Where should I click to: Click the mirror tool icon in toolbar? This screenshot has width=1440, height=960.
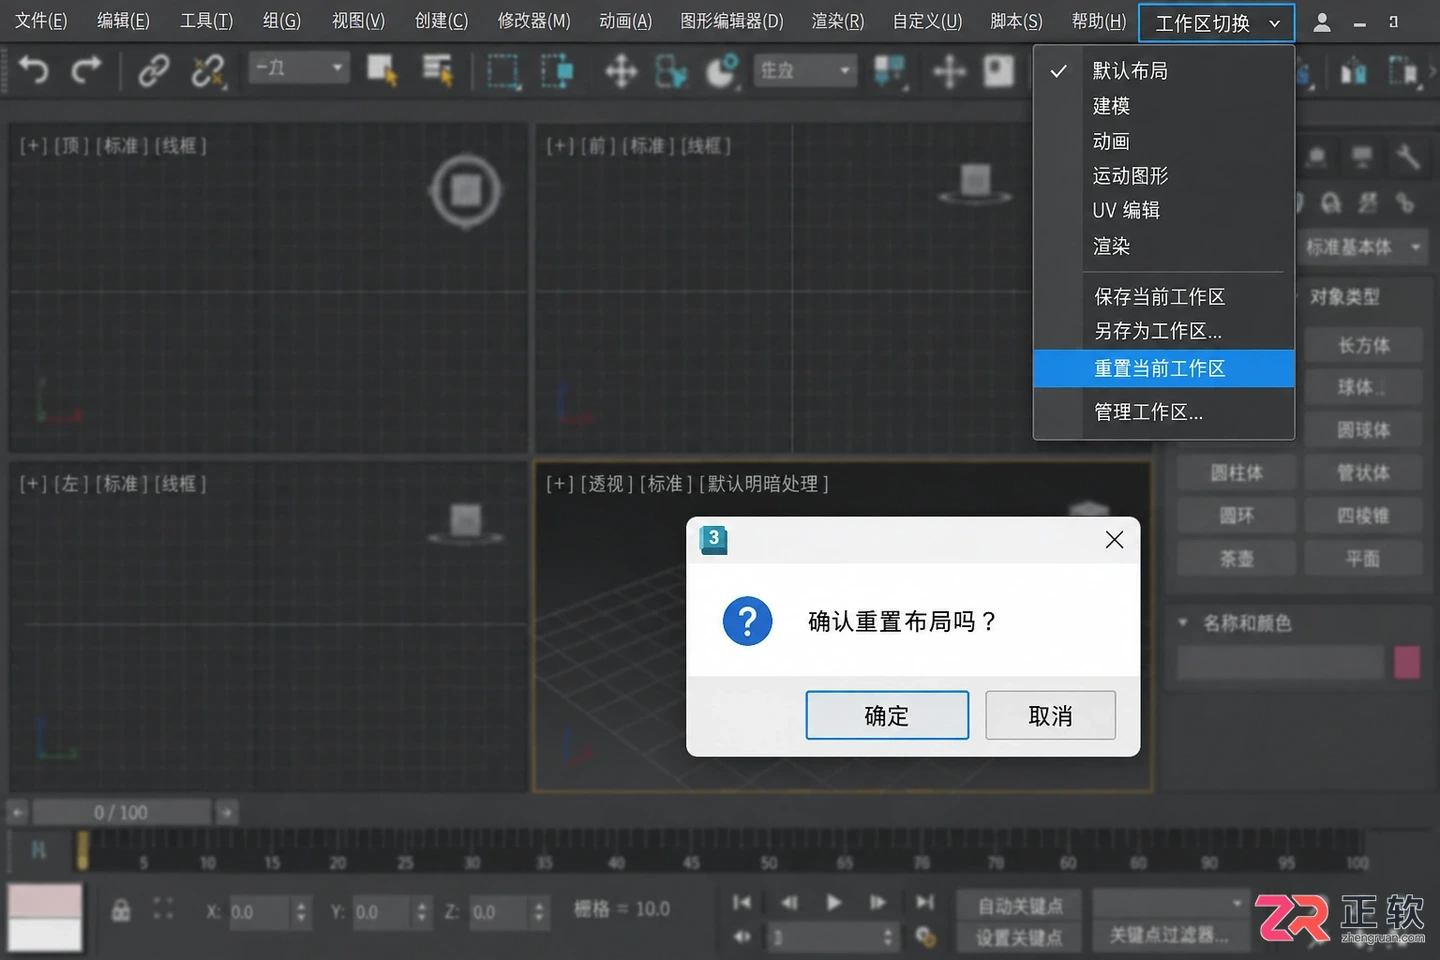[1354, 71]
